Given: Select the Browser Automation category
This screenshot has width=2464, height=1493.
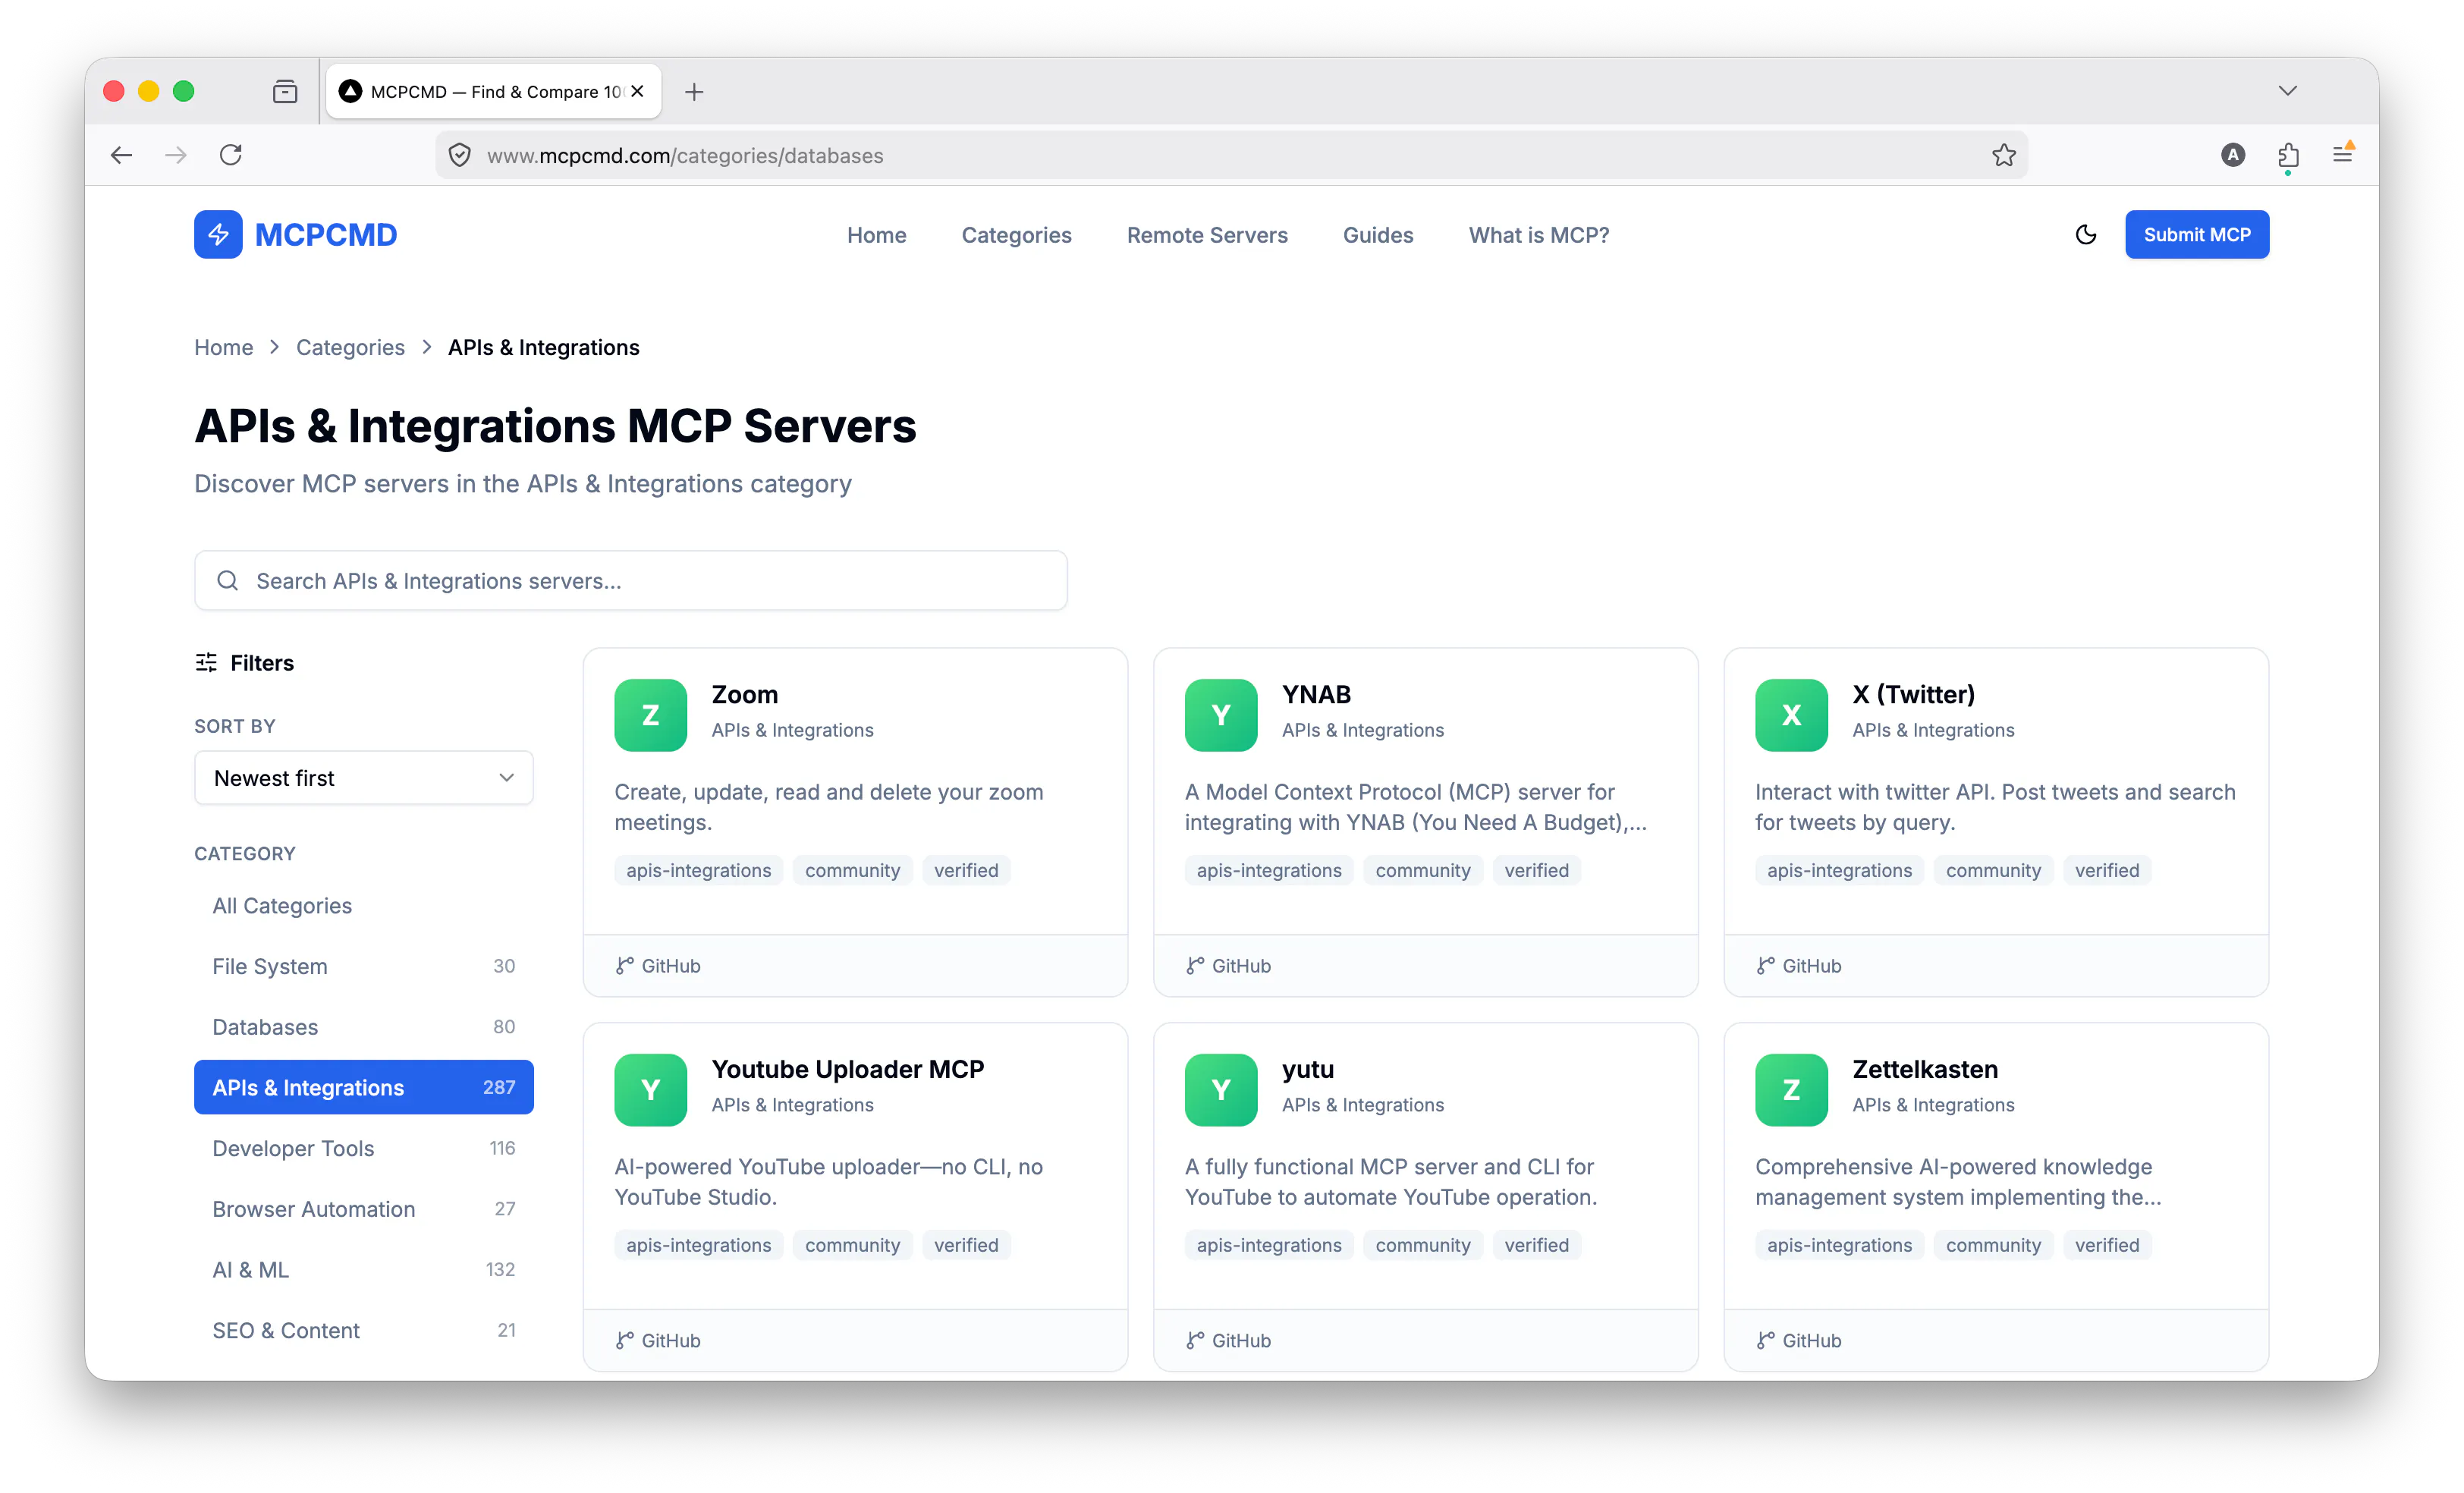Looking at the screenshot, I should point(364,1209).
